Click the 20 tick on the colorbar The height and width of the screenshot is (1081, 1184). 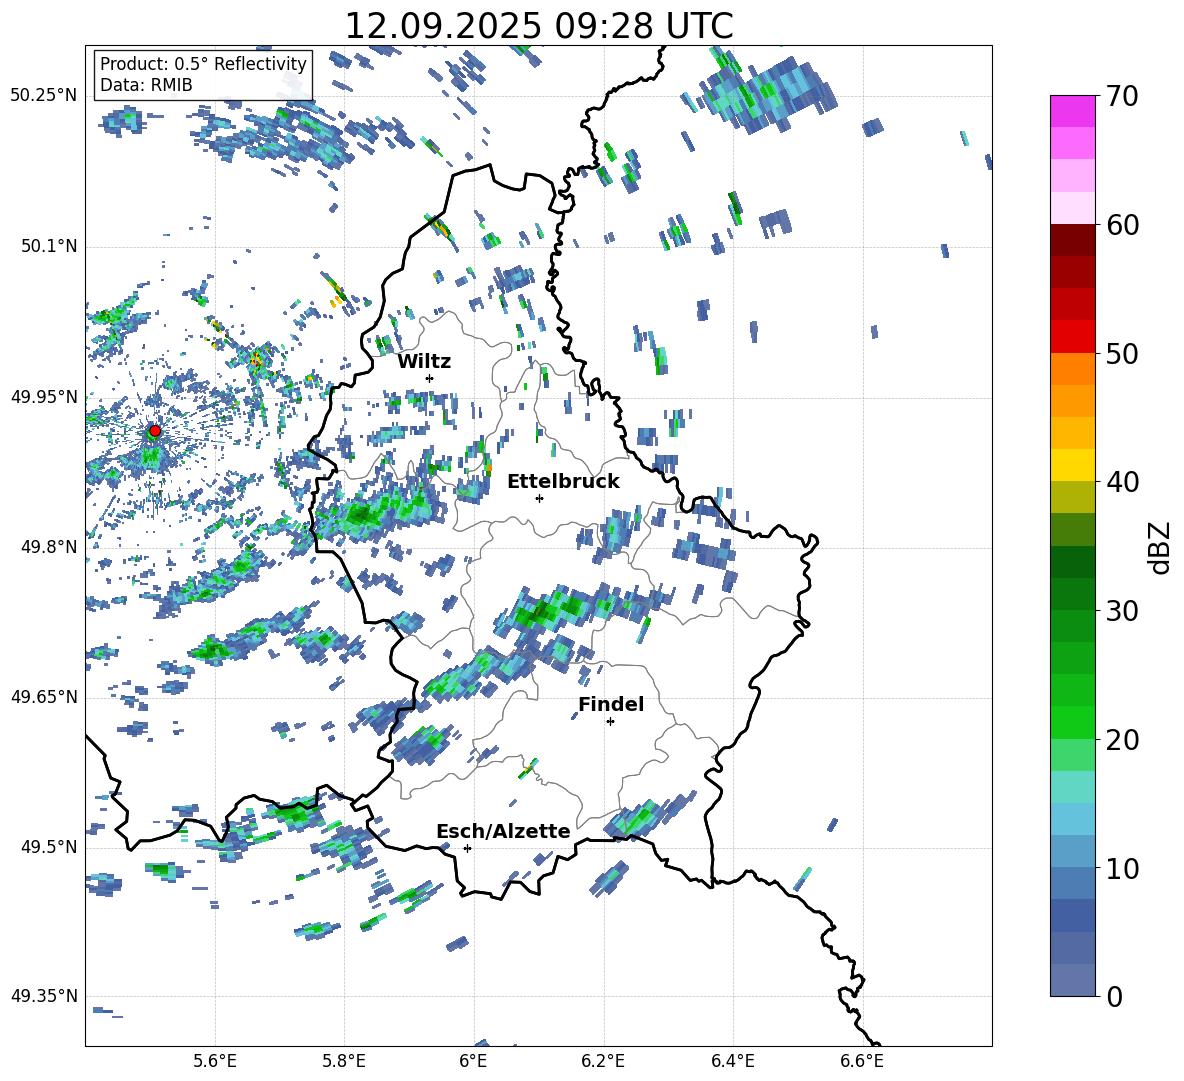[x=1122, y=739]
